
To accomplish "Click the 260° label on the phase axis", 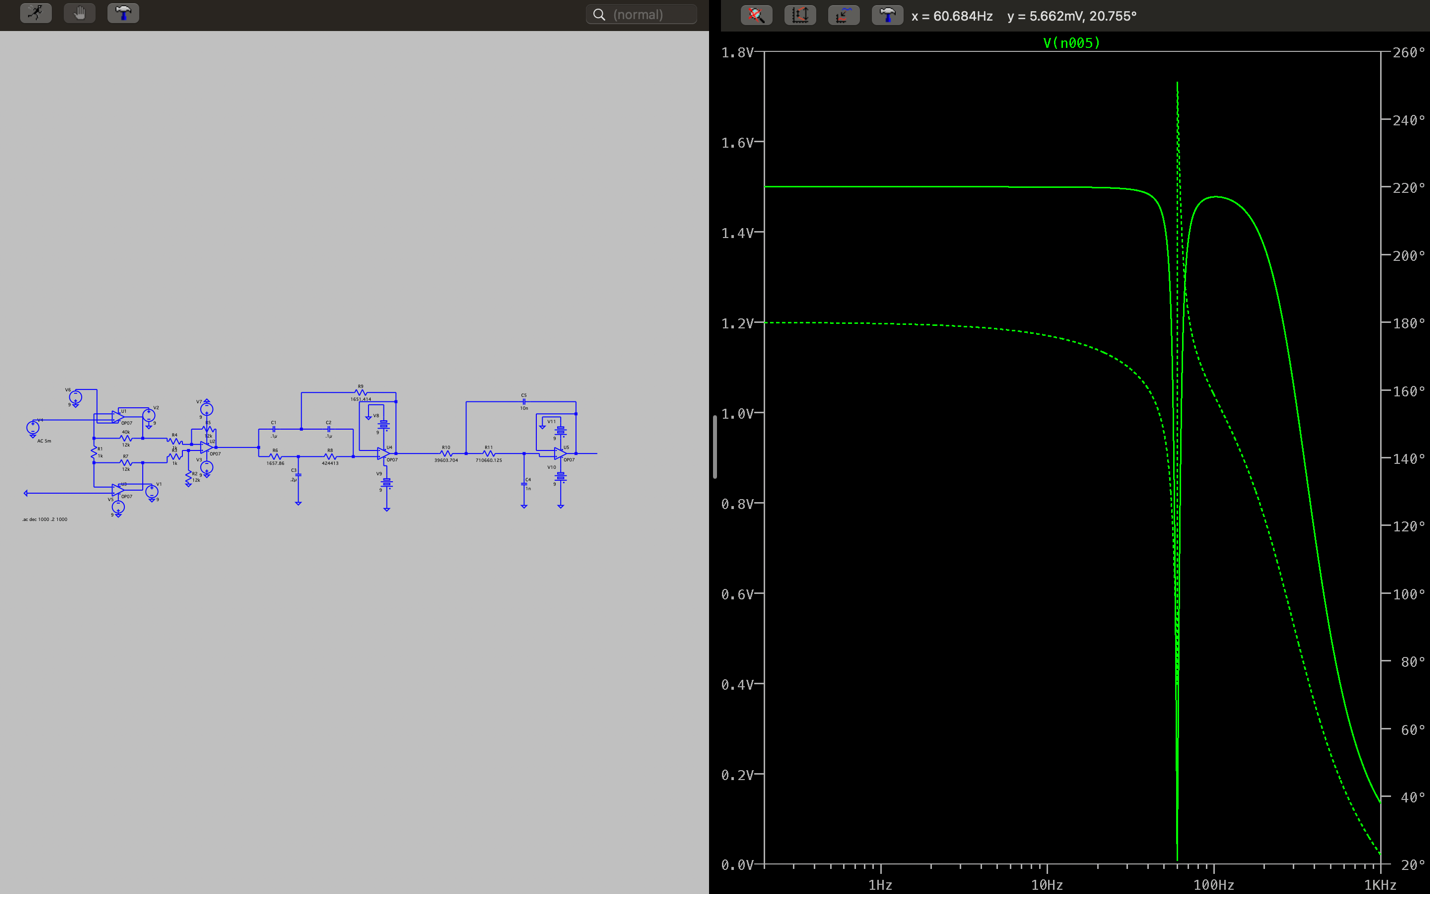I will [x=1408, y=52].
